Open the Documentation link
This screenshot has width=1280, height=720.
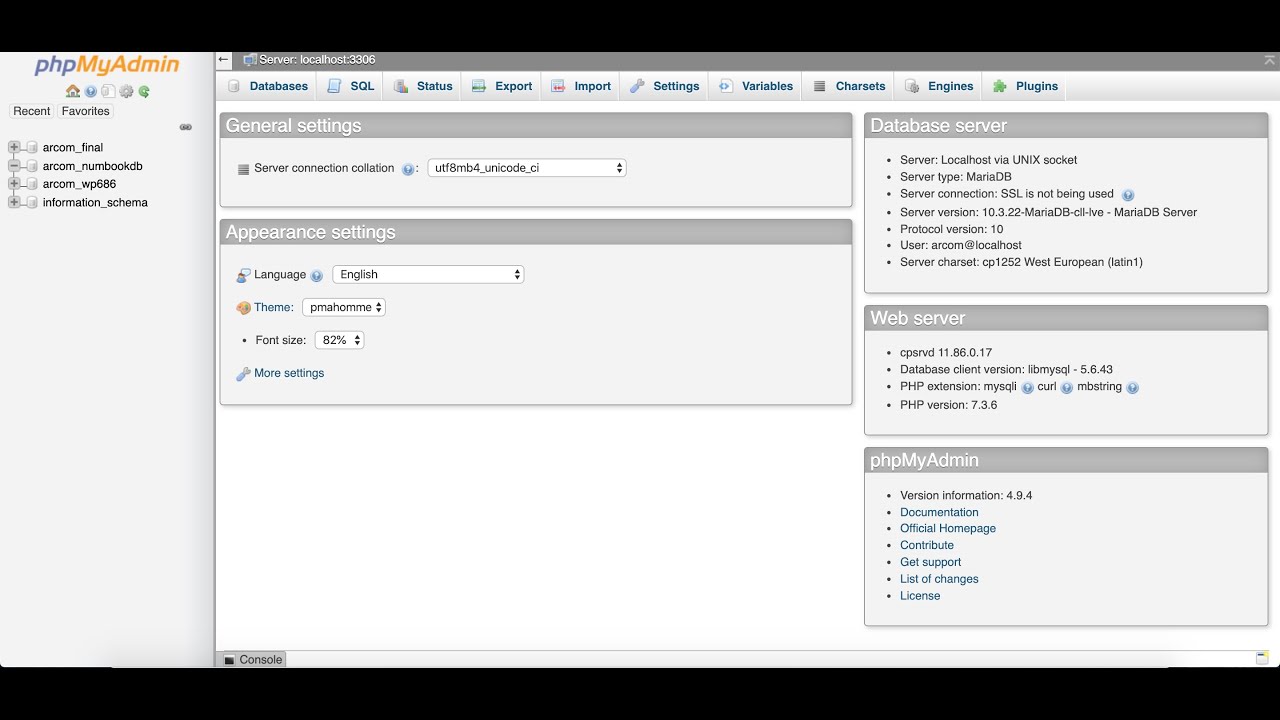[x=939, y=512]
